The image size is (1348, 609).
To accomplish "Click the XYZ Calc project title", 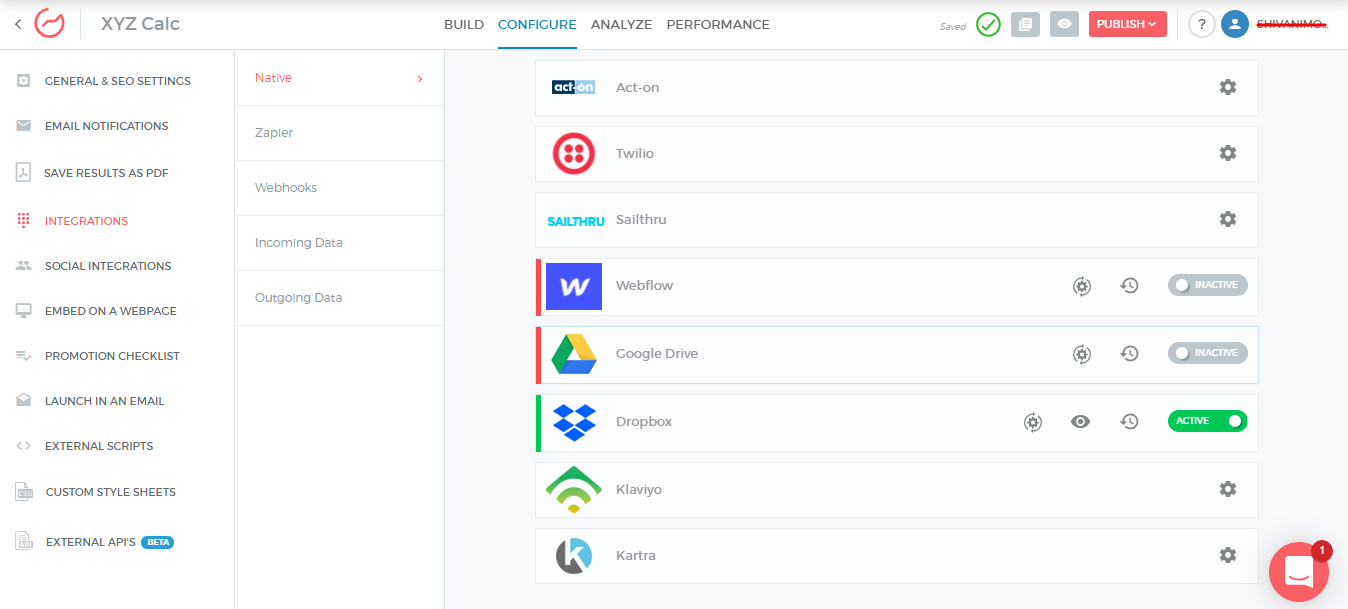I will click(x=140, y=24).
